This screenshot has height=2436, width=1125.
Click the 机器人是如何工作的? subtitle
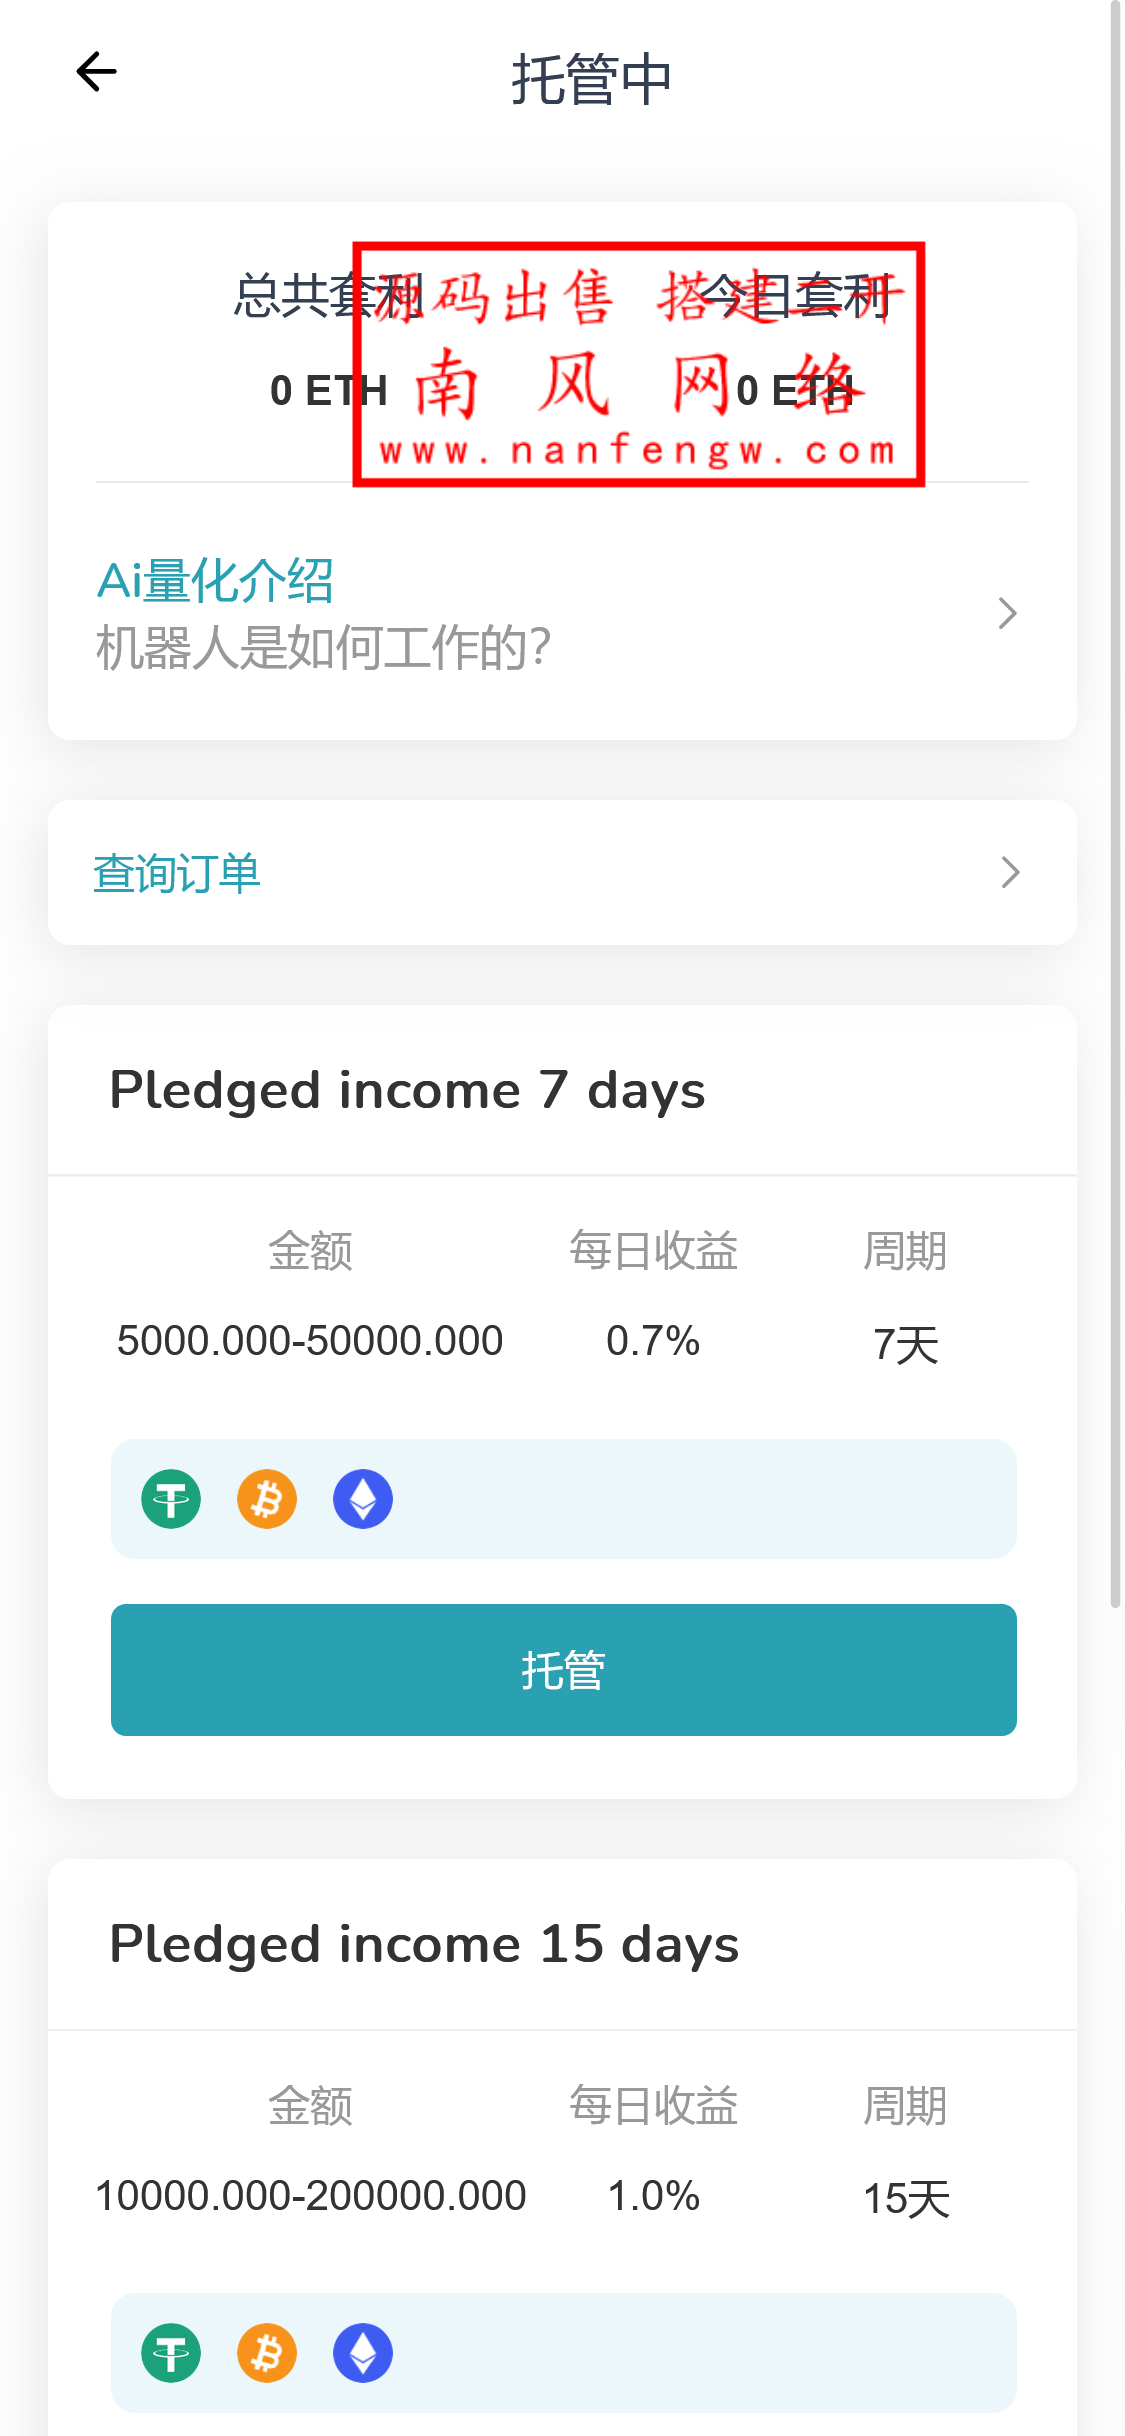[323, 648]
